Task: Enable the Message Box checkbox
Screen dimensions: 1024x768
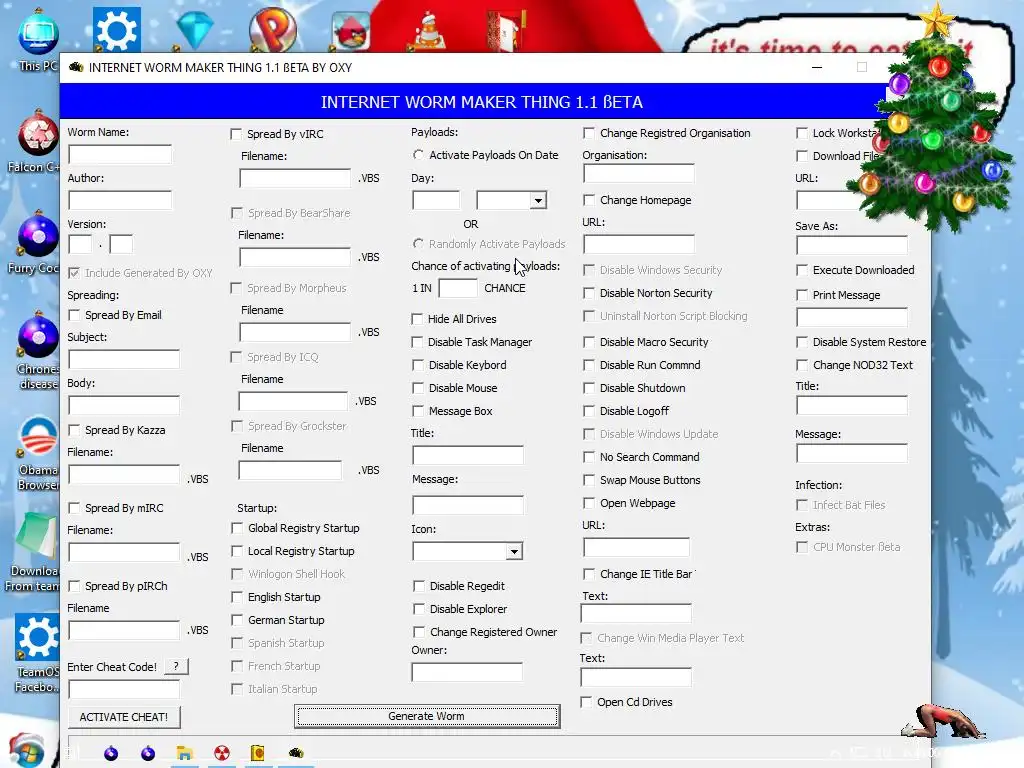Action: click(x=418, y=411)
